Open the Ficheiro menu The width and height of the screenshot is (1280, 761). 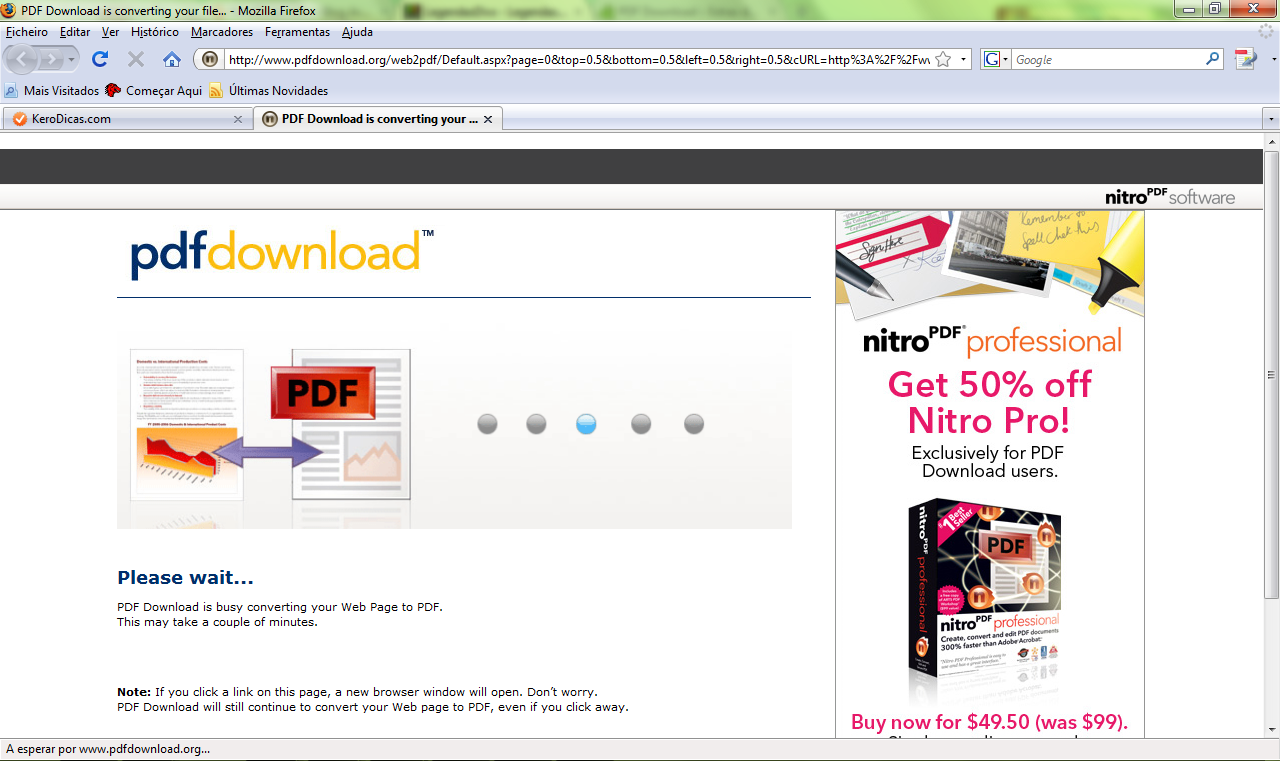[x=27, y=32]
